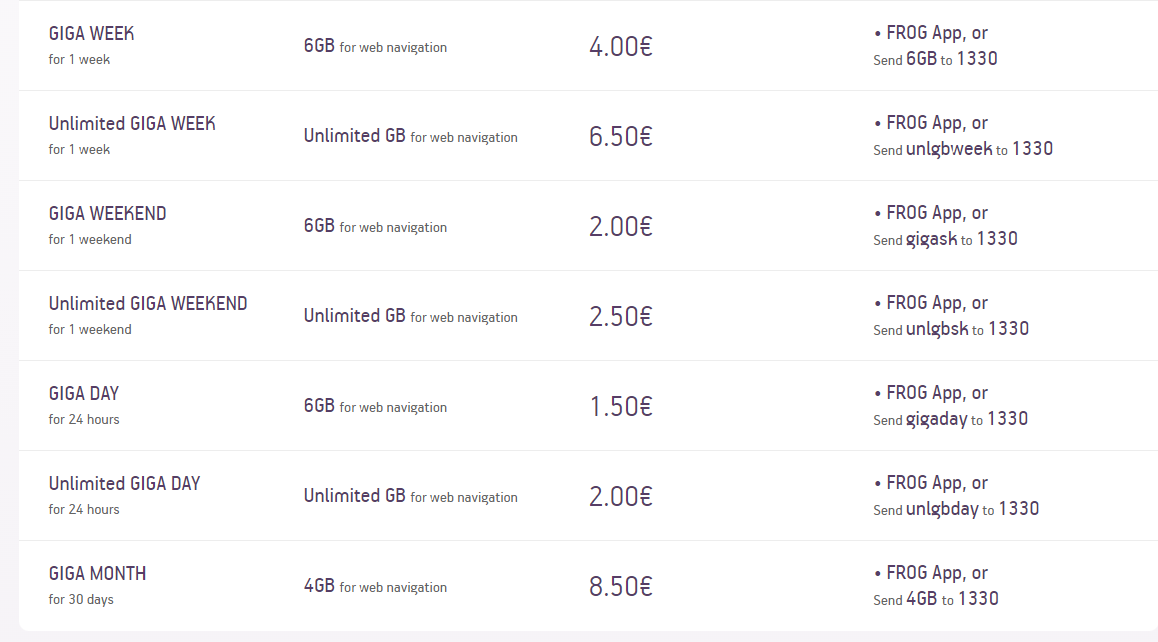Click the 8.50€ price for GIGA MONTH
The height and width of the screenshot is (642, 1158).
(x=620, y=587)
